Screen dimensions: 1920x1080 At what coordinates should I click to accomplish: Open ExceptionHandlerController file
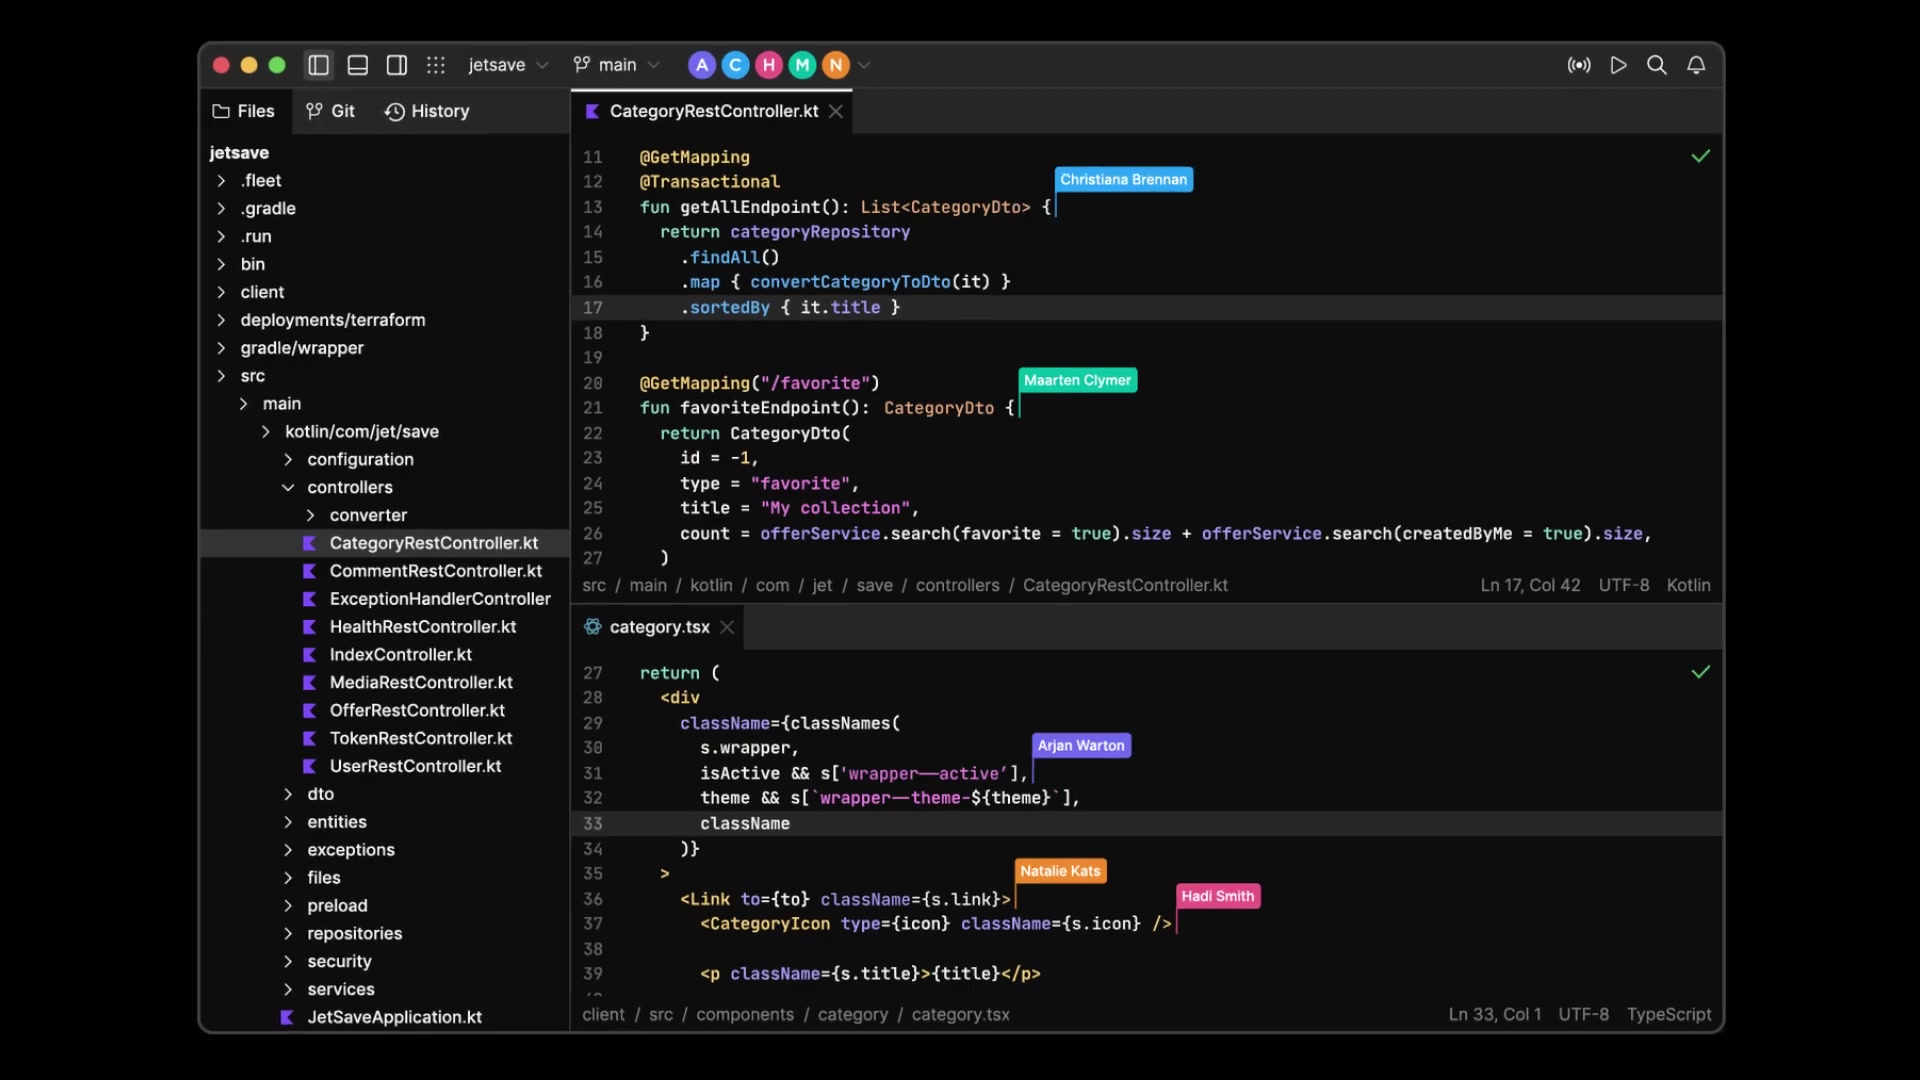(440, 599)
